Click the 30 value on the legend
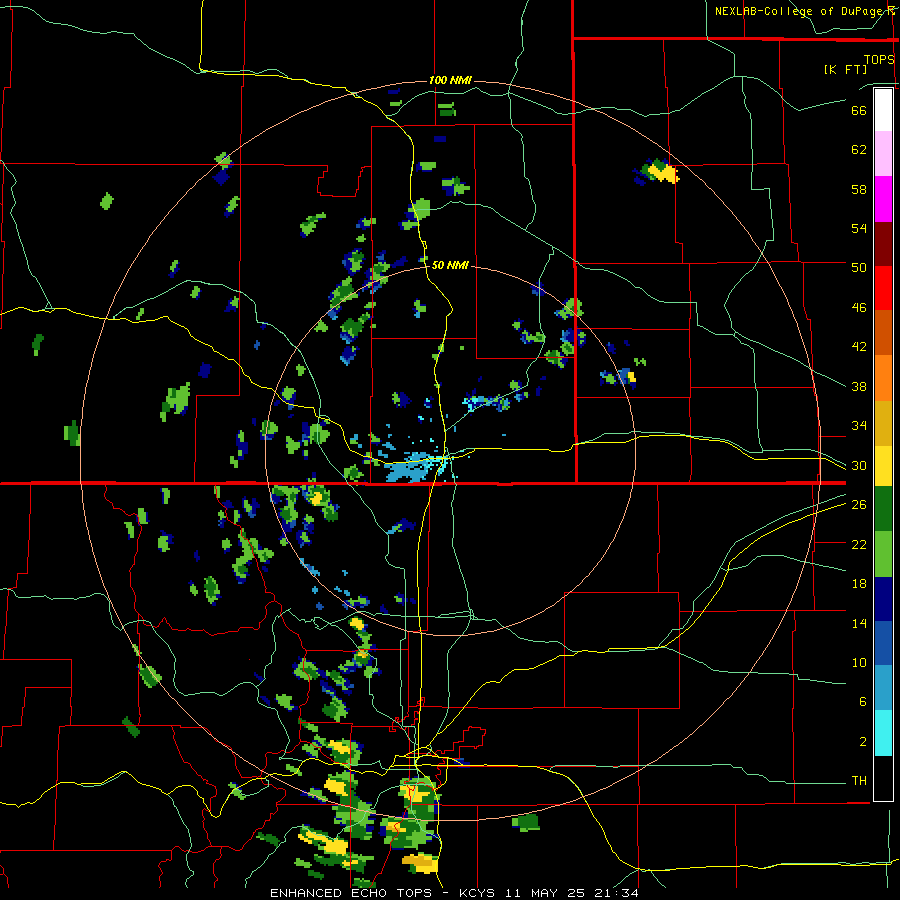 859,465
